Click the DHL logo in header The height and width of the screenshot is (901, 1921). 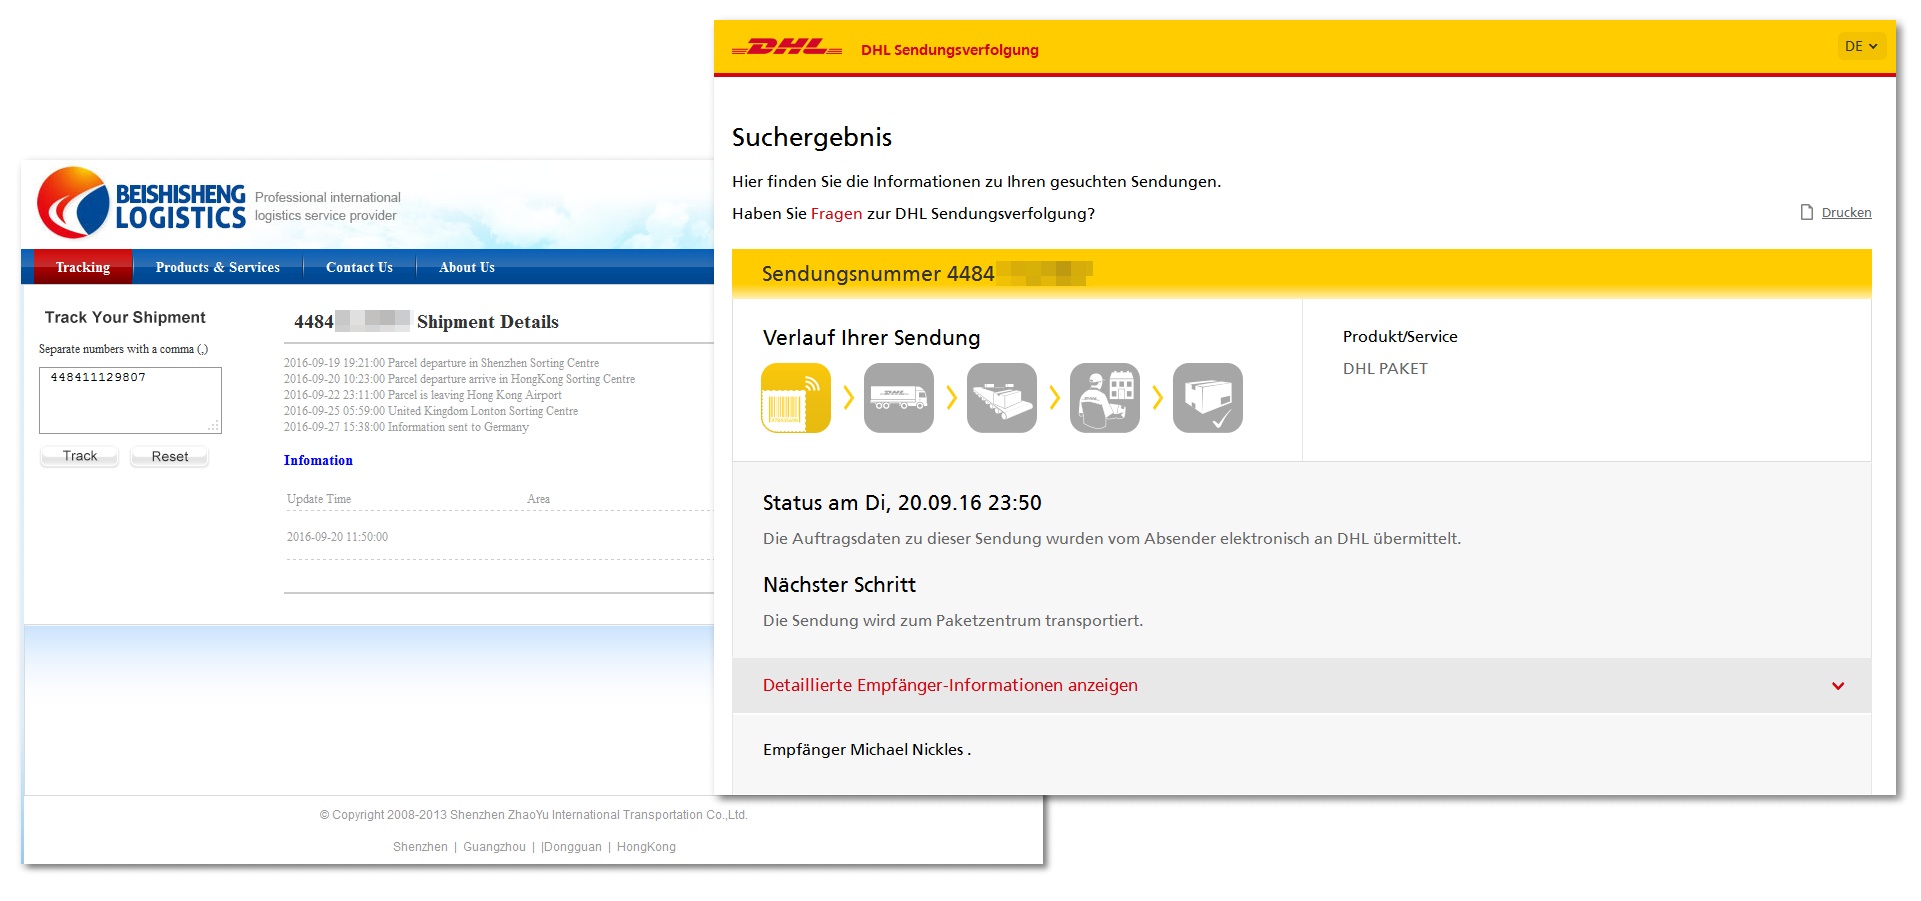point(787,48)
